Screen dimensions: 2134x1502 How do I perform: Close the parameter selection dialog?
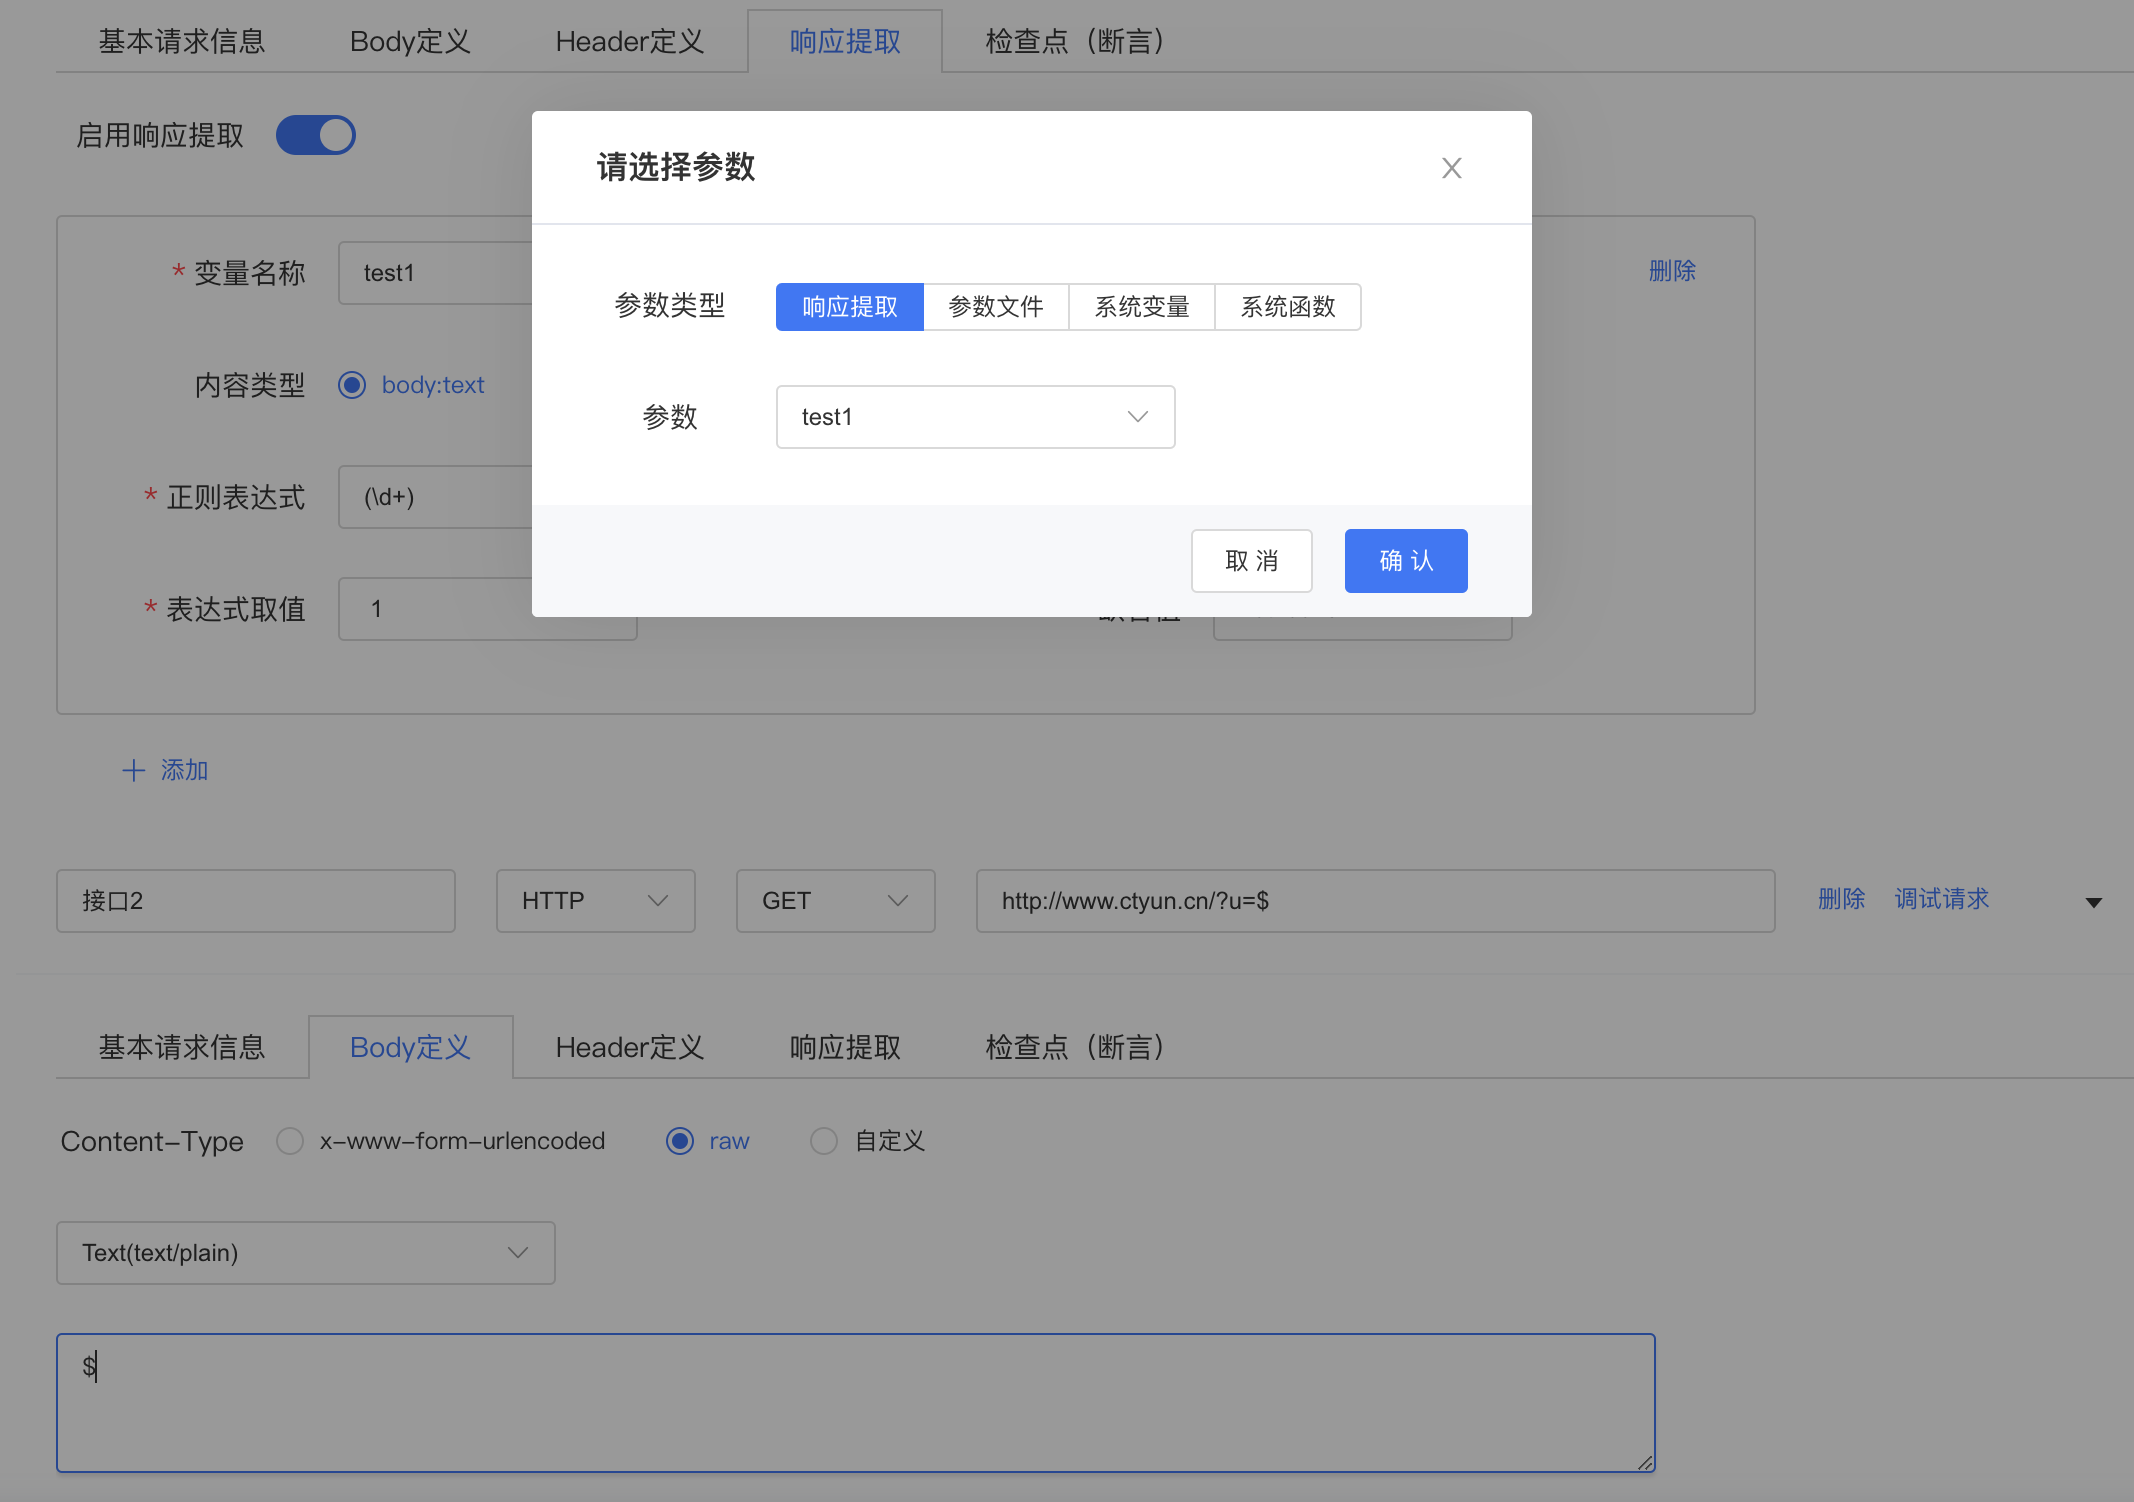pyautogui.click(x=1451, y=168)
